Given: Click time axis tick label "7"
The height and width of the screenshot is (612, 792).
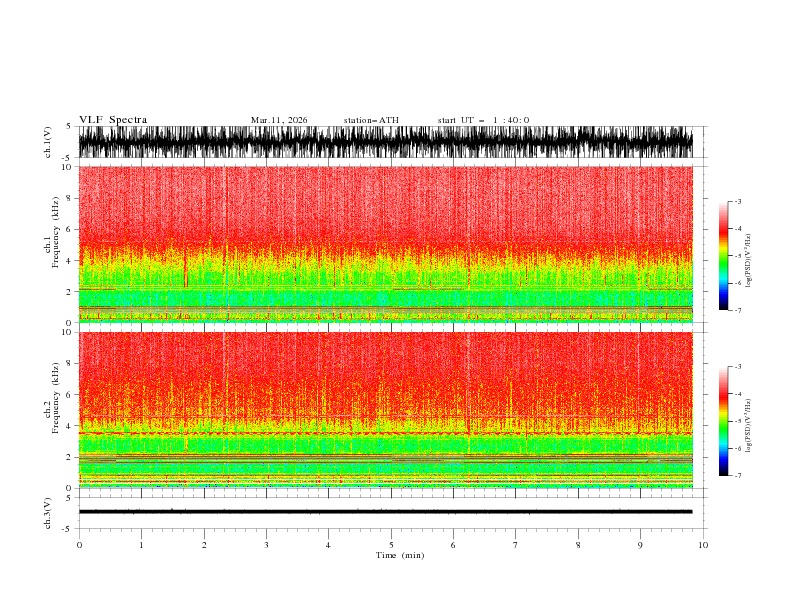Looking at the screenshot, I should 516,545.
